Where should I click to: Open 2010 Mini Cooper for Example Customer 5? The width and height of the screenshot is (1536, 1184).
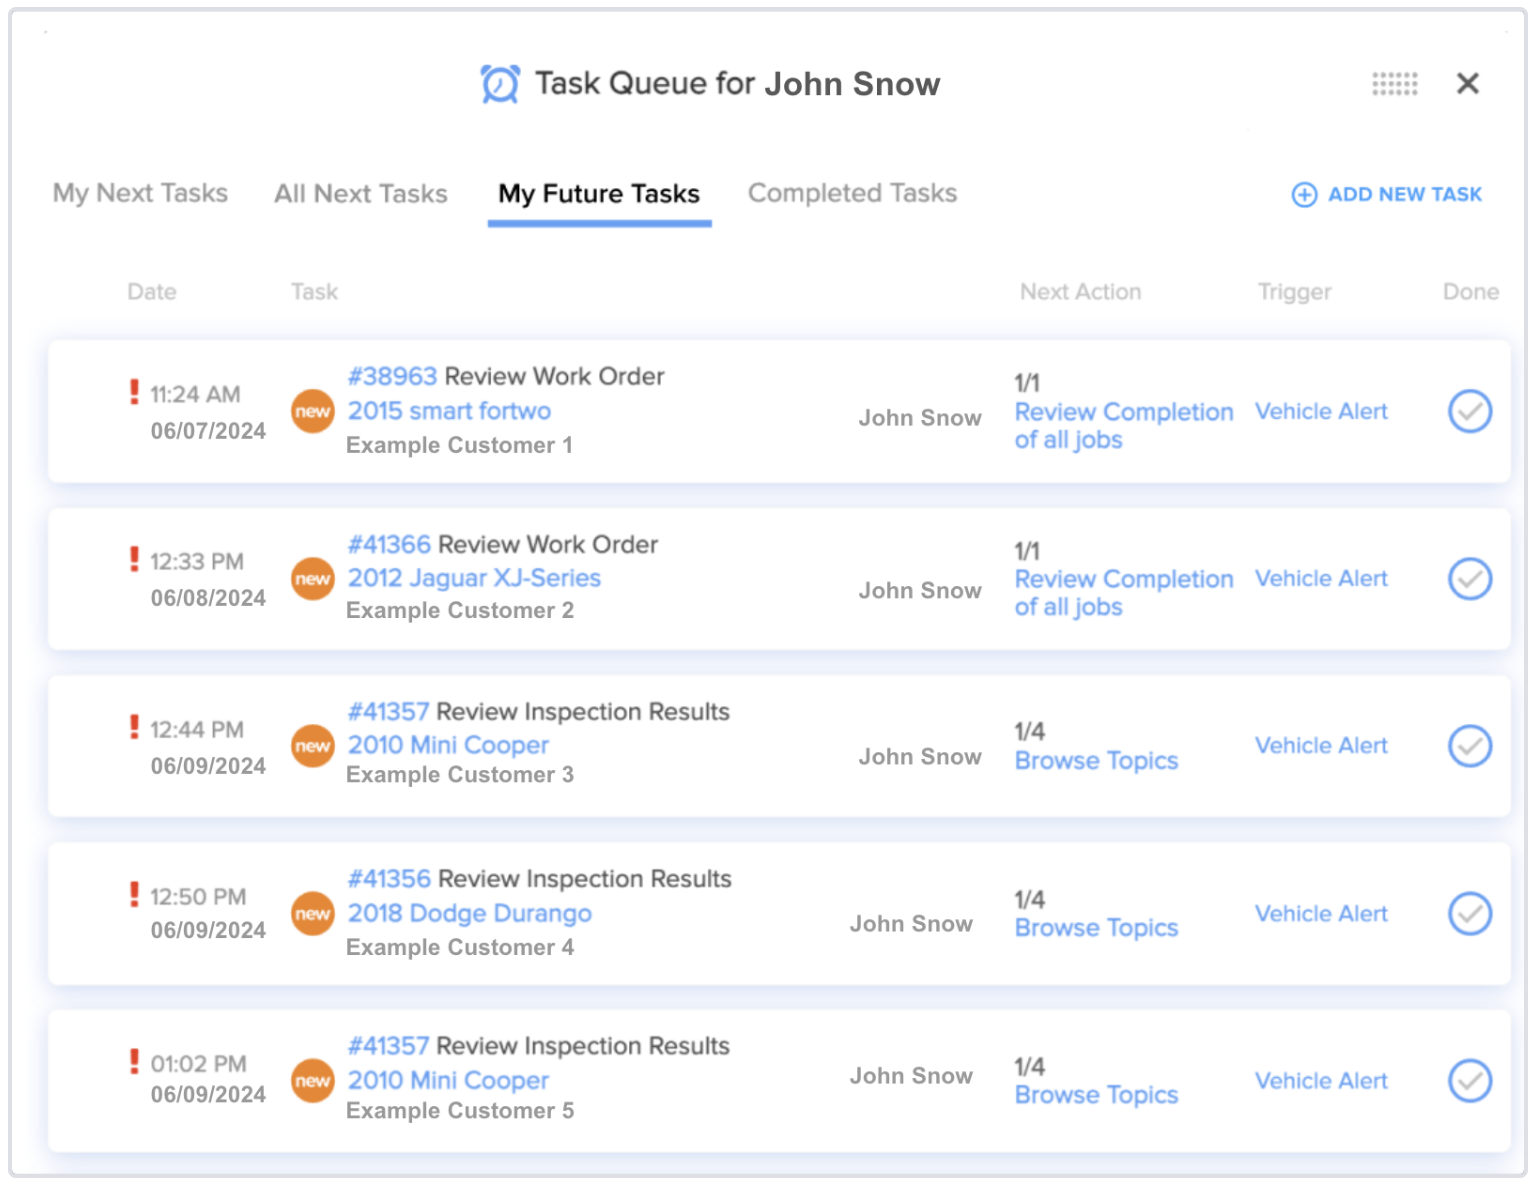click(448, 1080)
